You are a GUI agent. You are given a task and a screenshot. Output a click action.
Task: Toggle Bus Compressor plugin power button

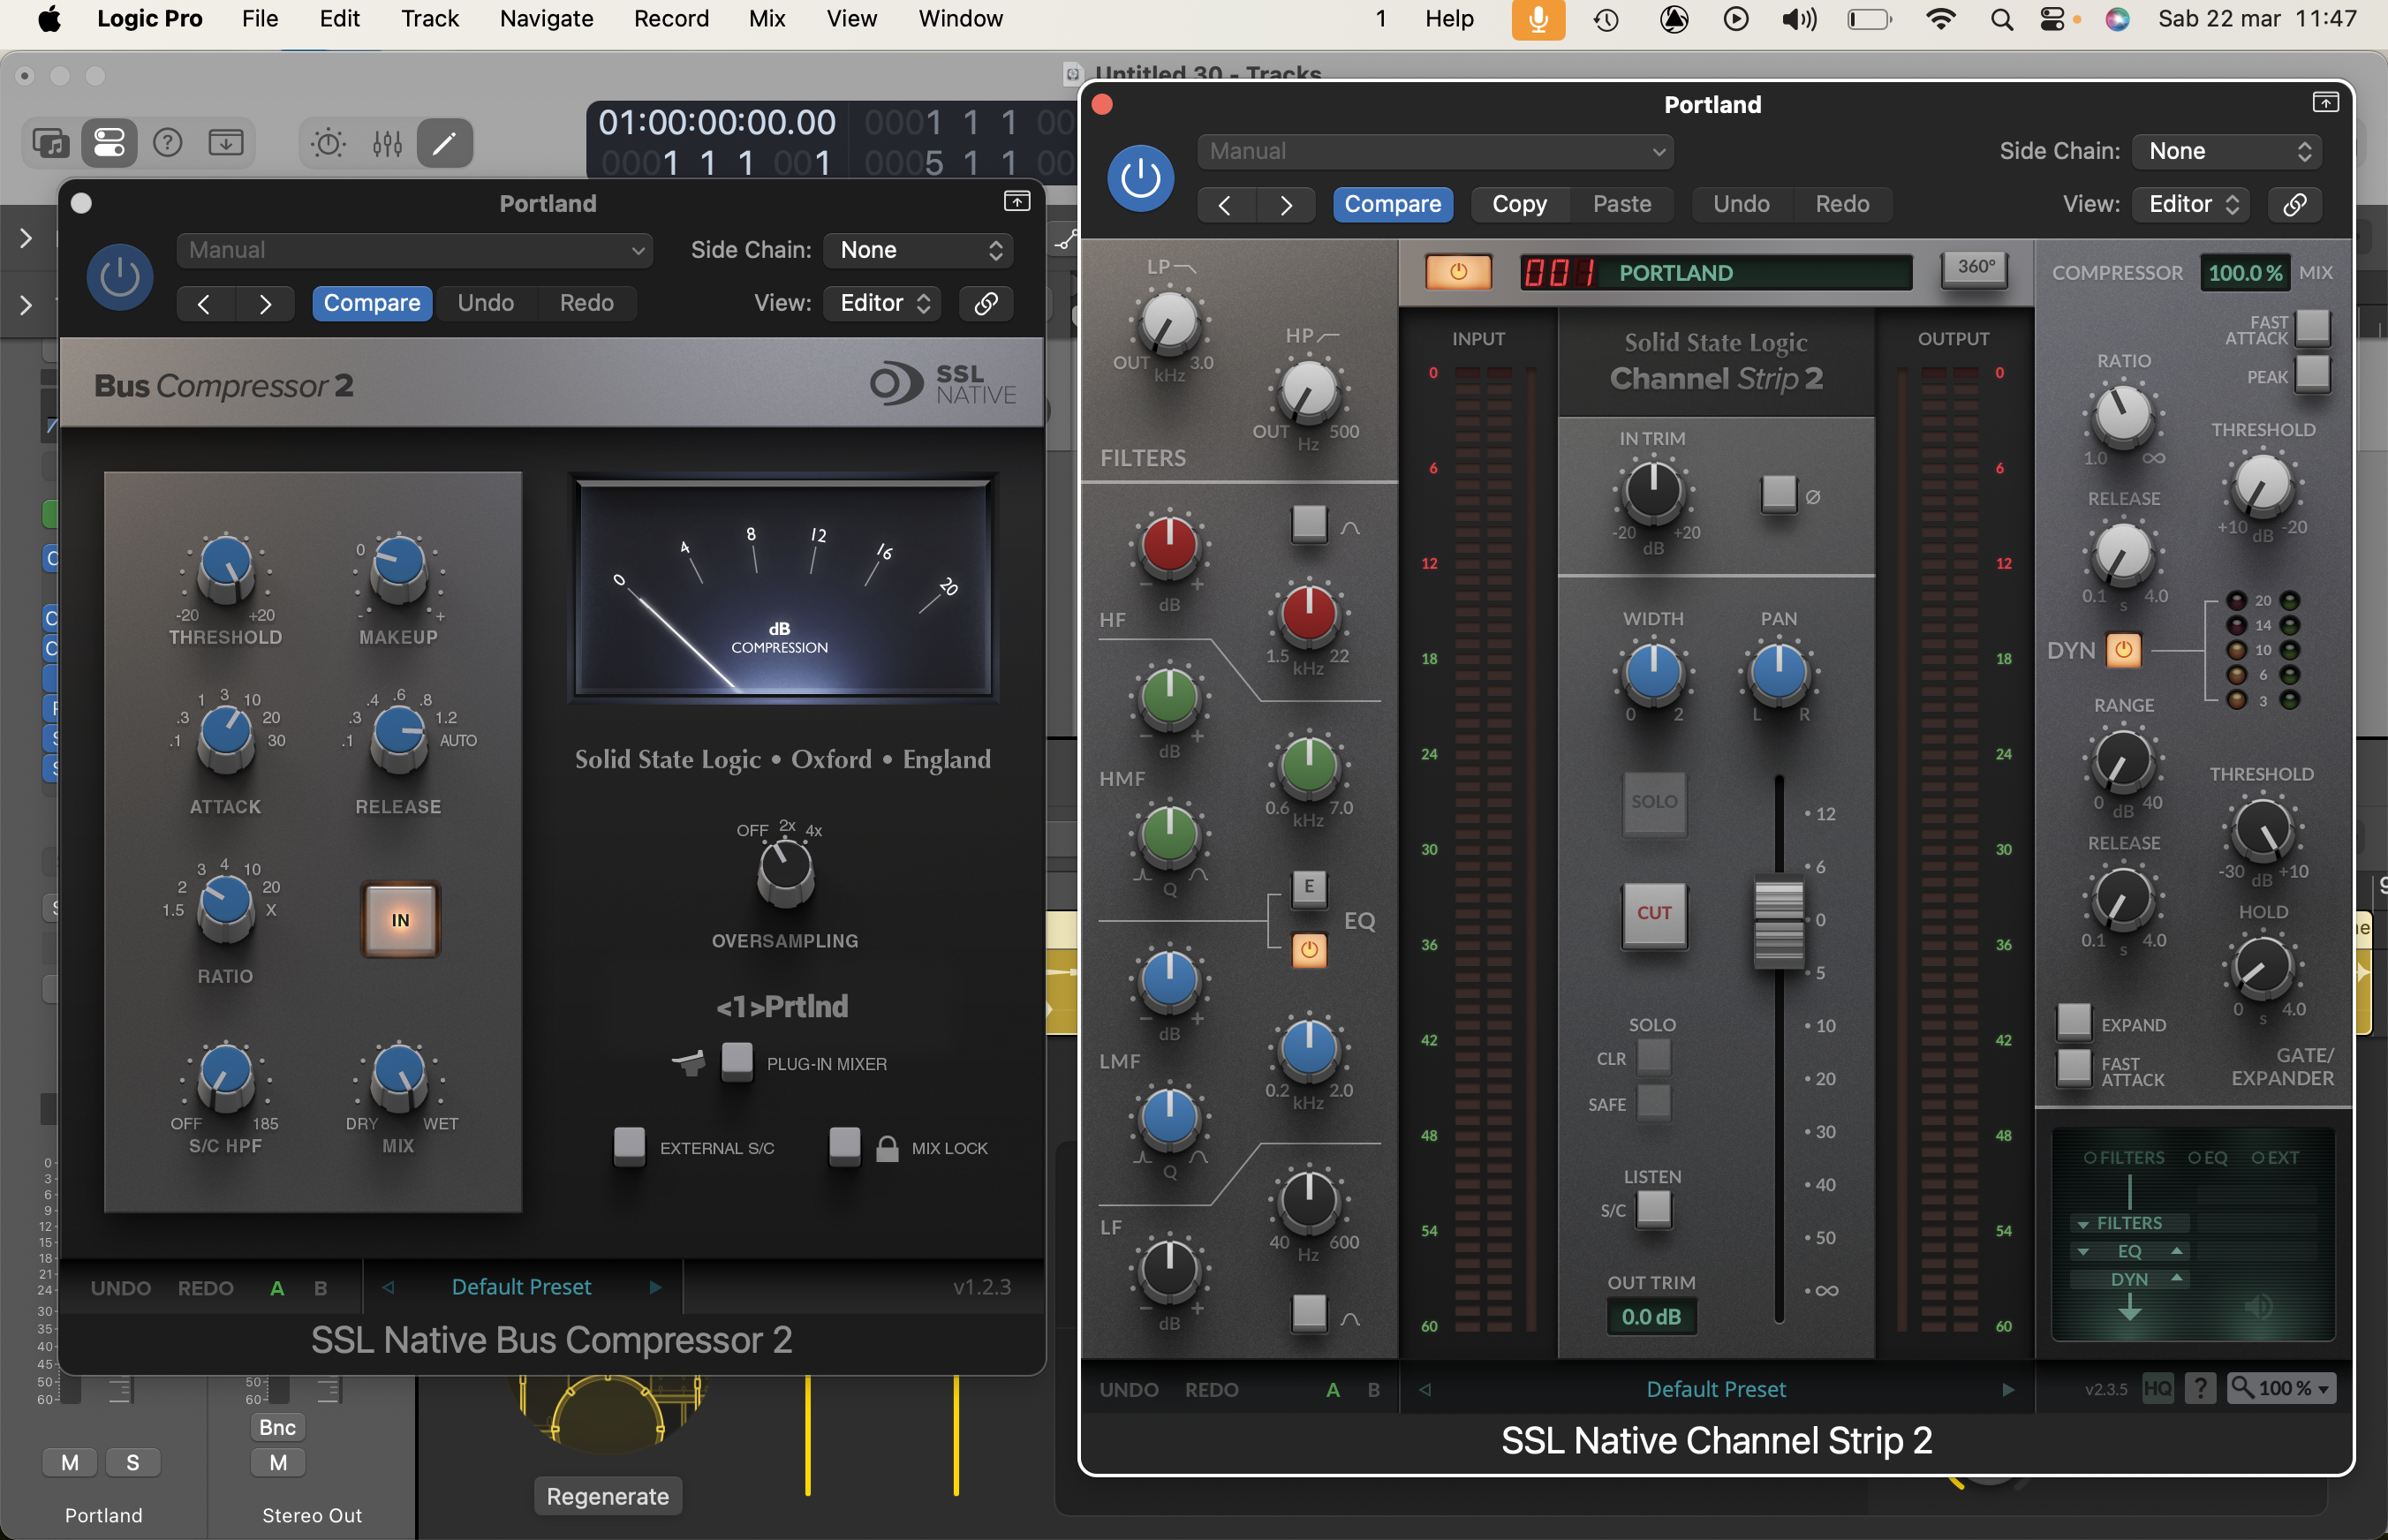[119, 277]
